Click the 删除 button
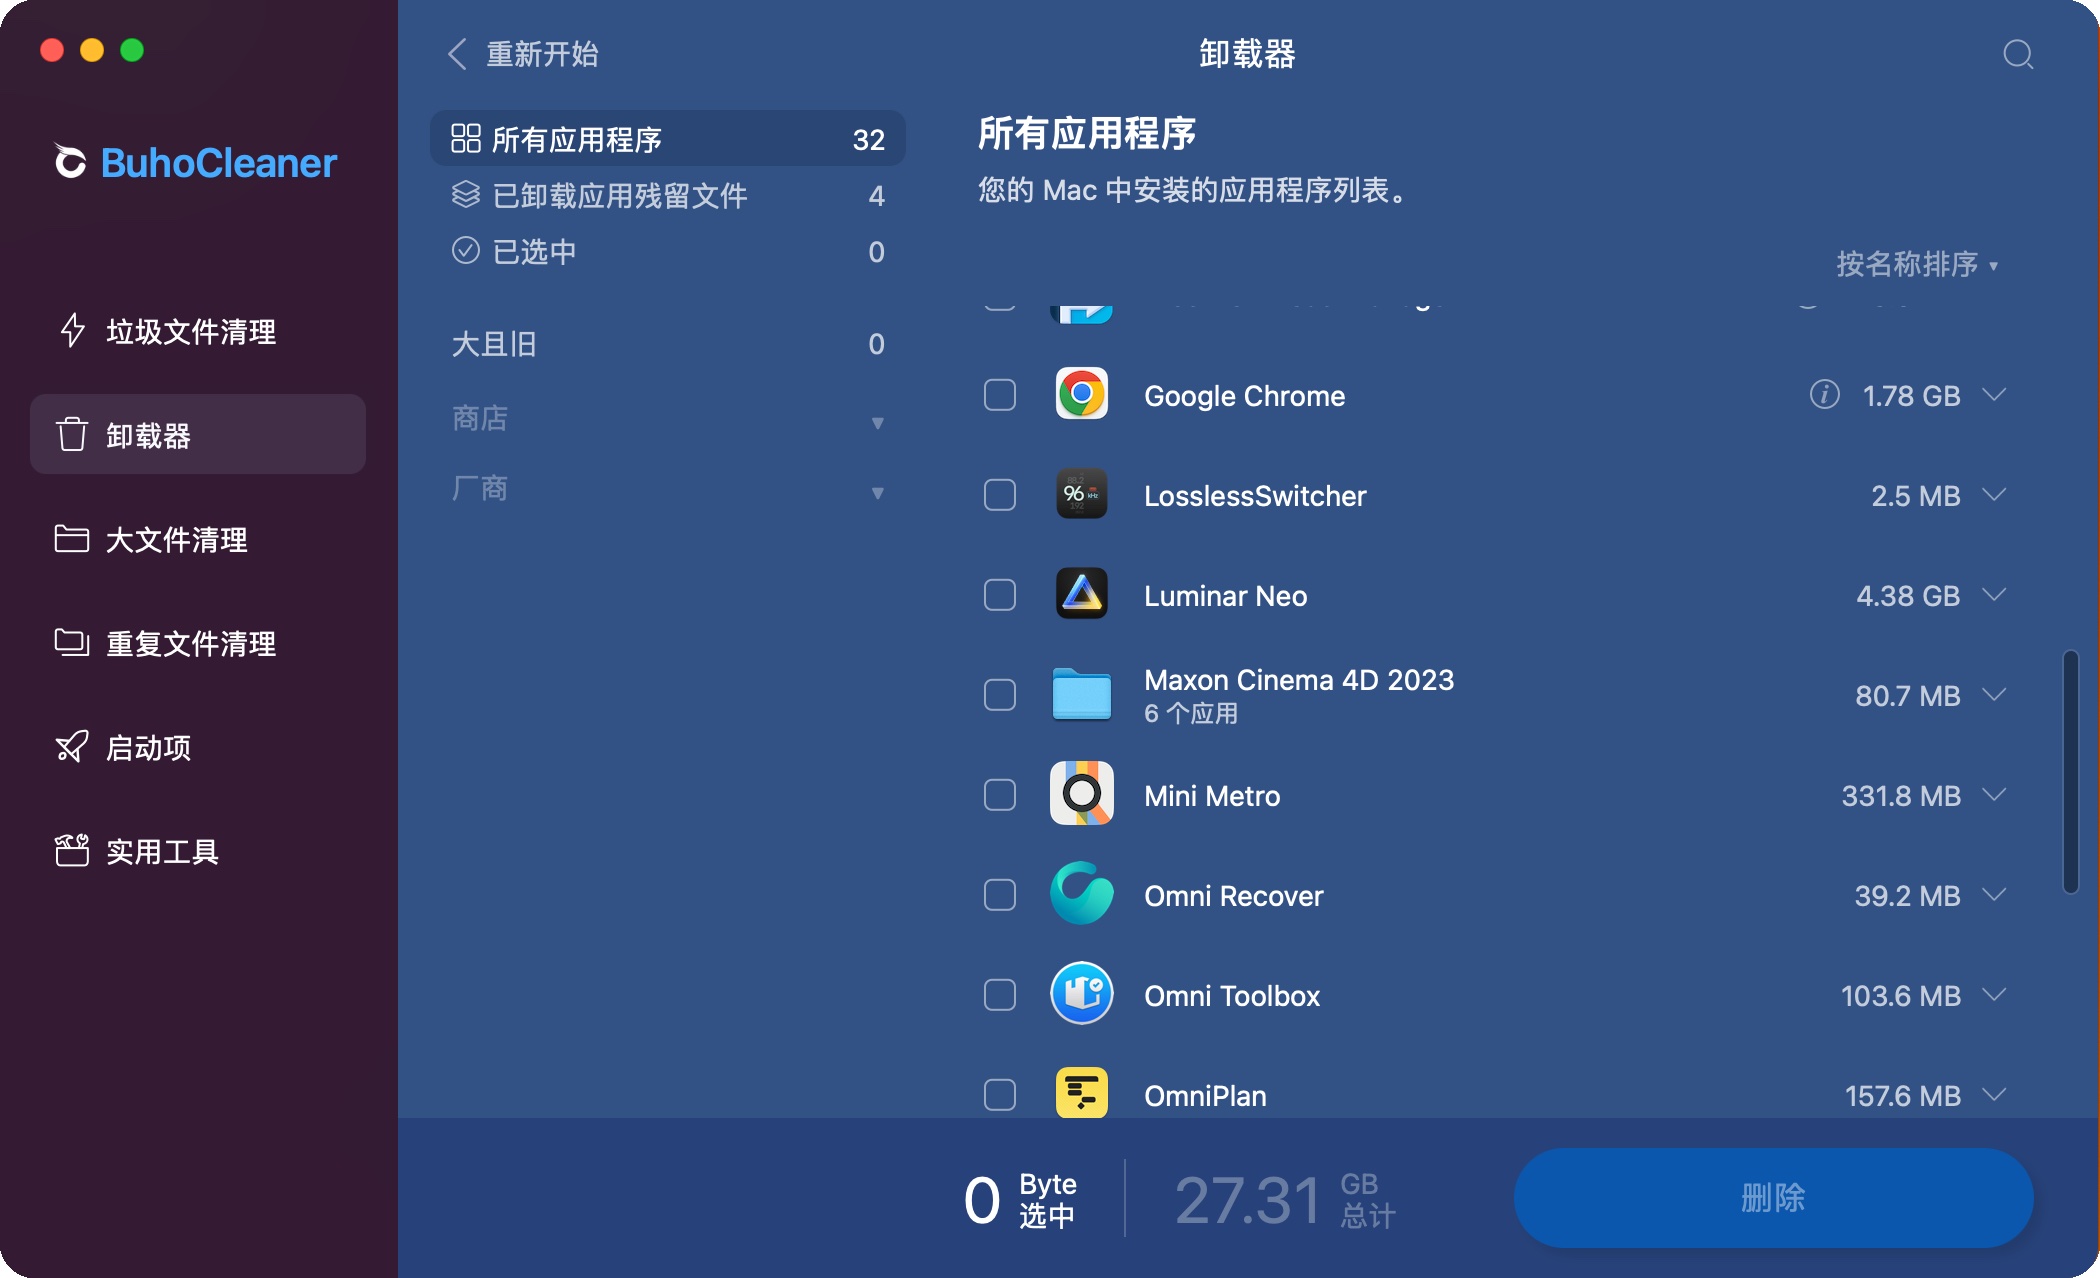This screenshot has height=1278, width=2100. point(1773,1197)
